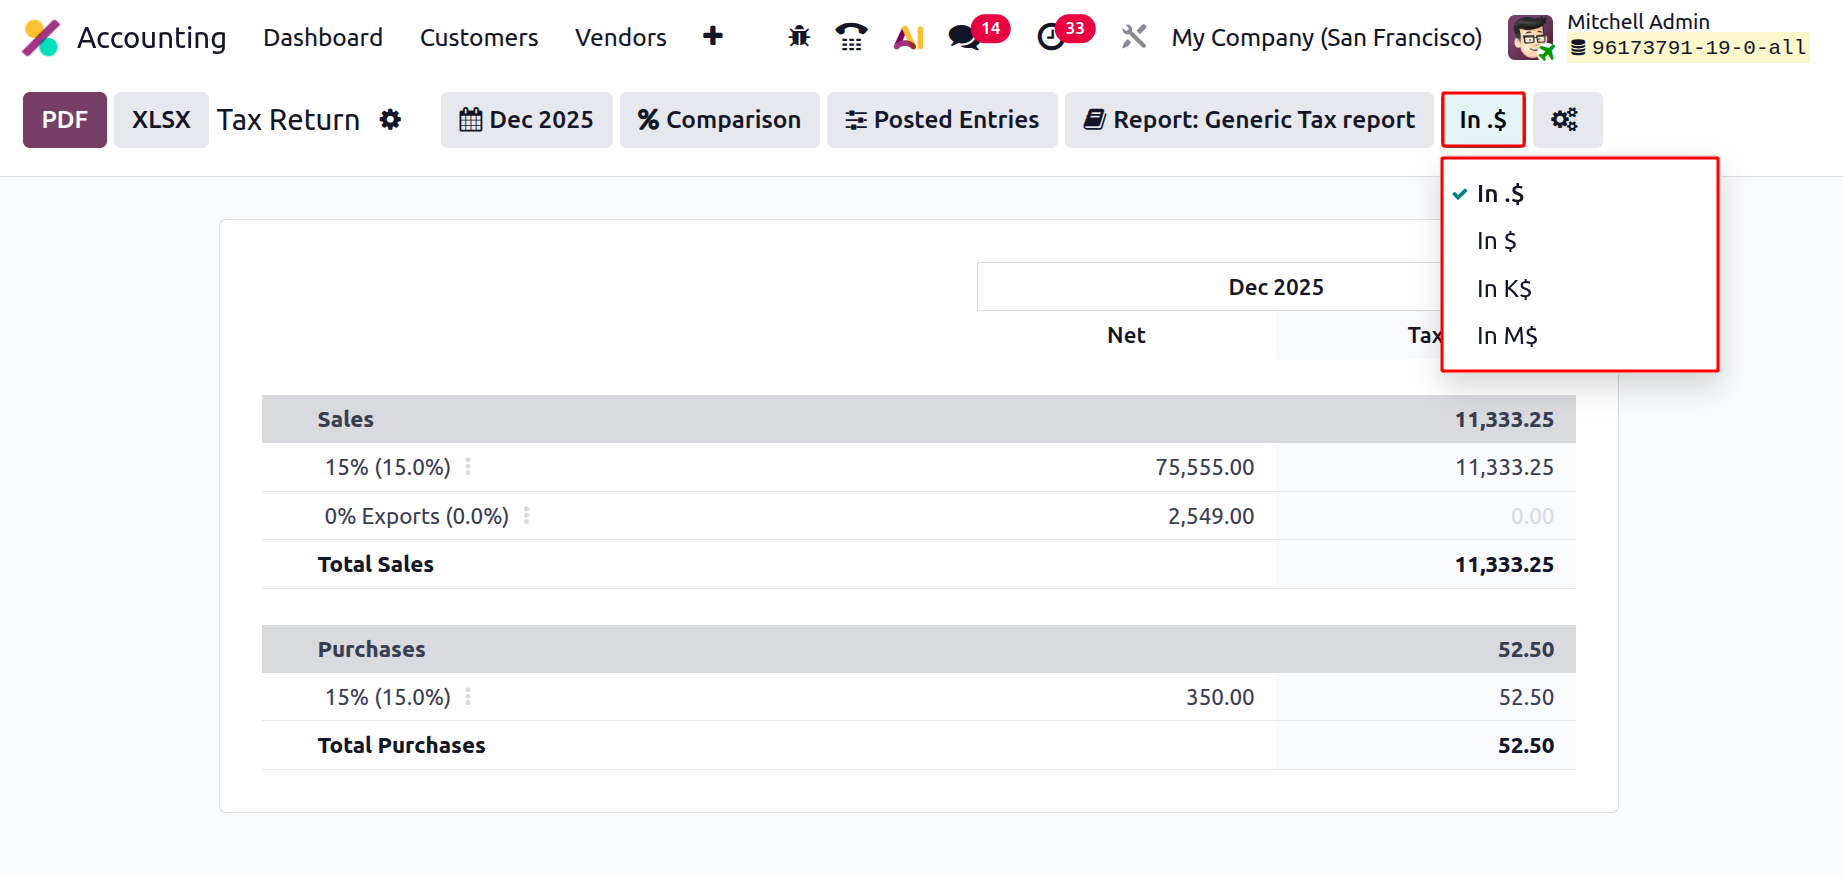Choose In $ rounding option
The height and width of the screenshot is (876, 1843).
tap(1579, 241)
